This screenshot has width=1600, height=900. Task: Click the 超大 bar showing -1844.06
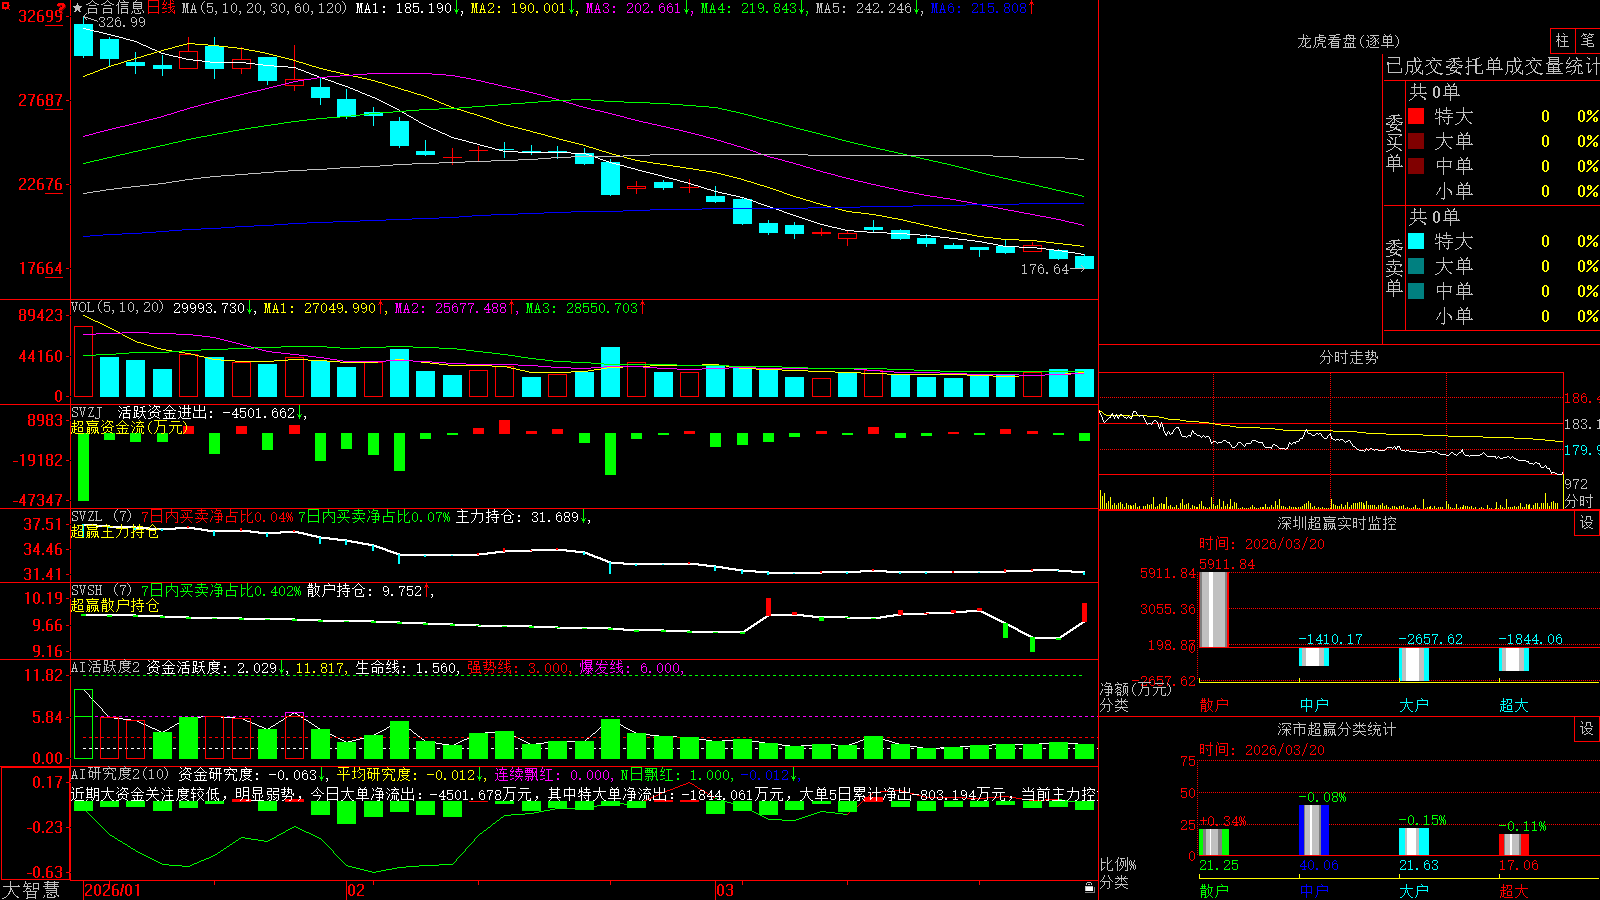1514,659
